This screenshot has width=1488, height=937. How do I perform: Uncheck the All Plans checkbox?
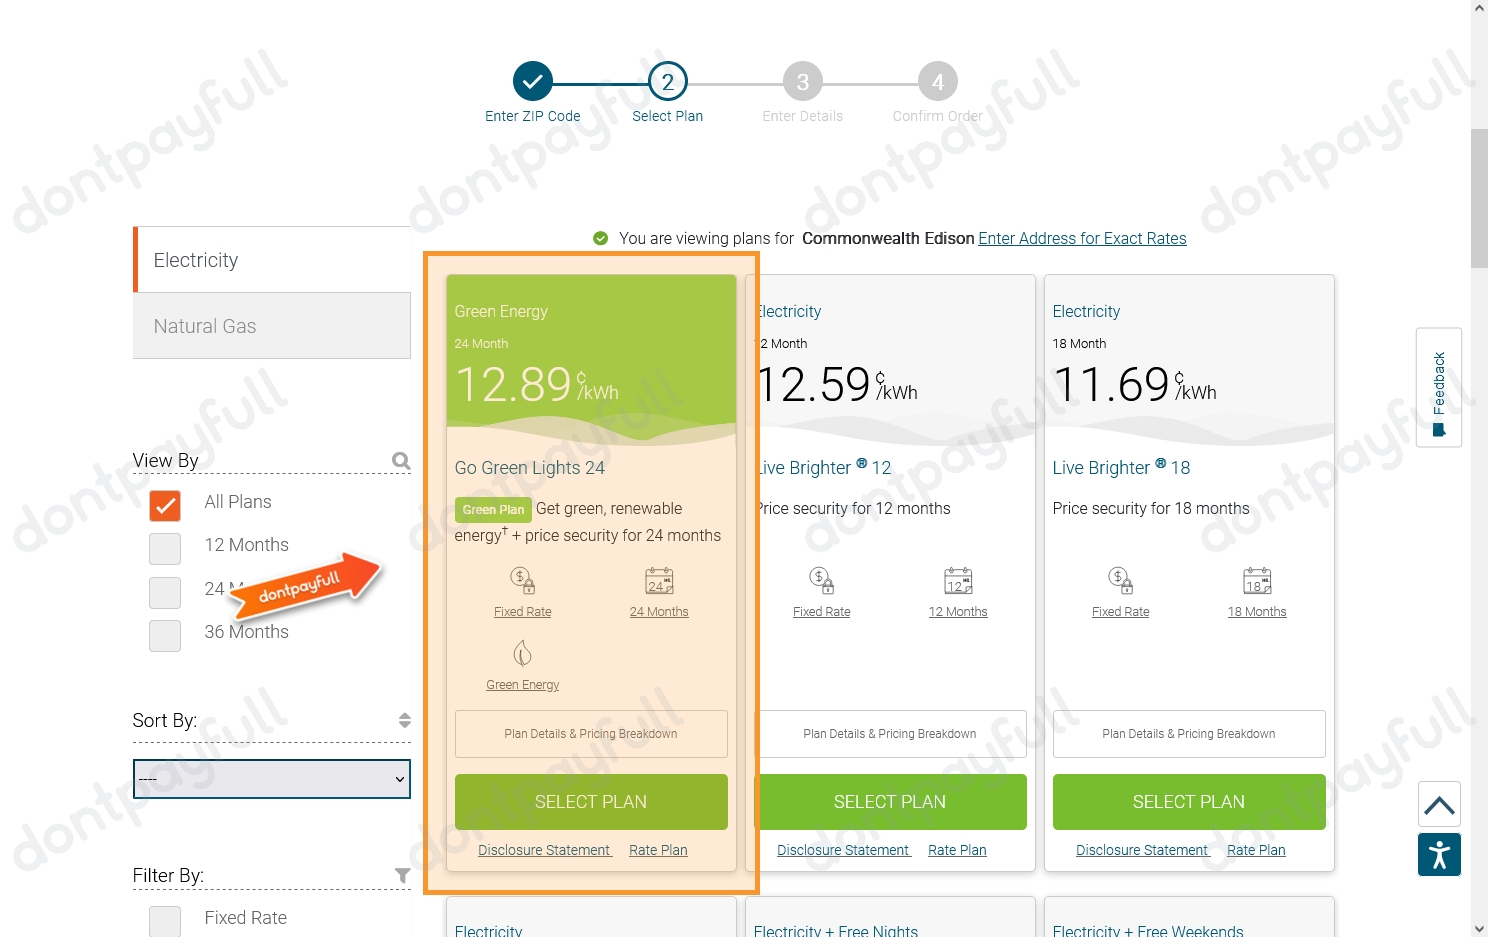click(x=164, y=505)
